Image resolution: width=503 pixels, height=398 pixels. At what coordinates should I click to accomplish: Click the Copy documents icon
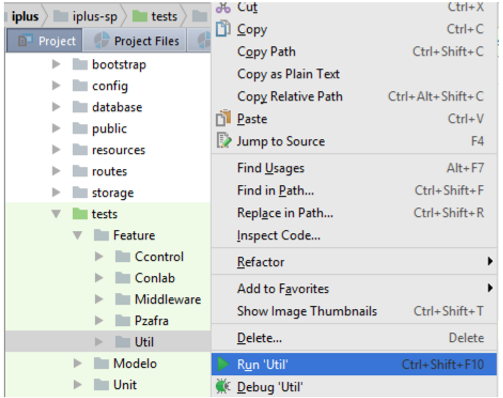(223, 29)
